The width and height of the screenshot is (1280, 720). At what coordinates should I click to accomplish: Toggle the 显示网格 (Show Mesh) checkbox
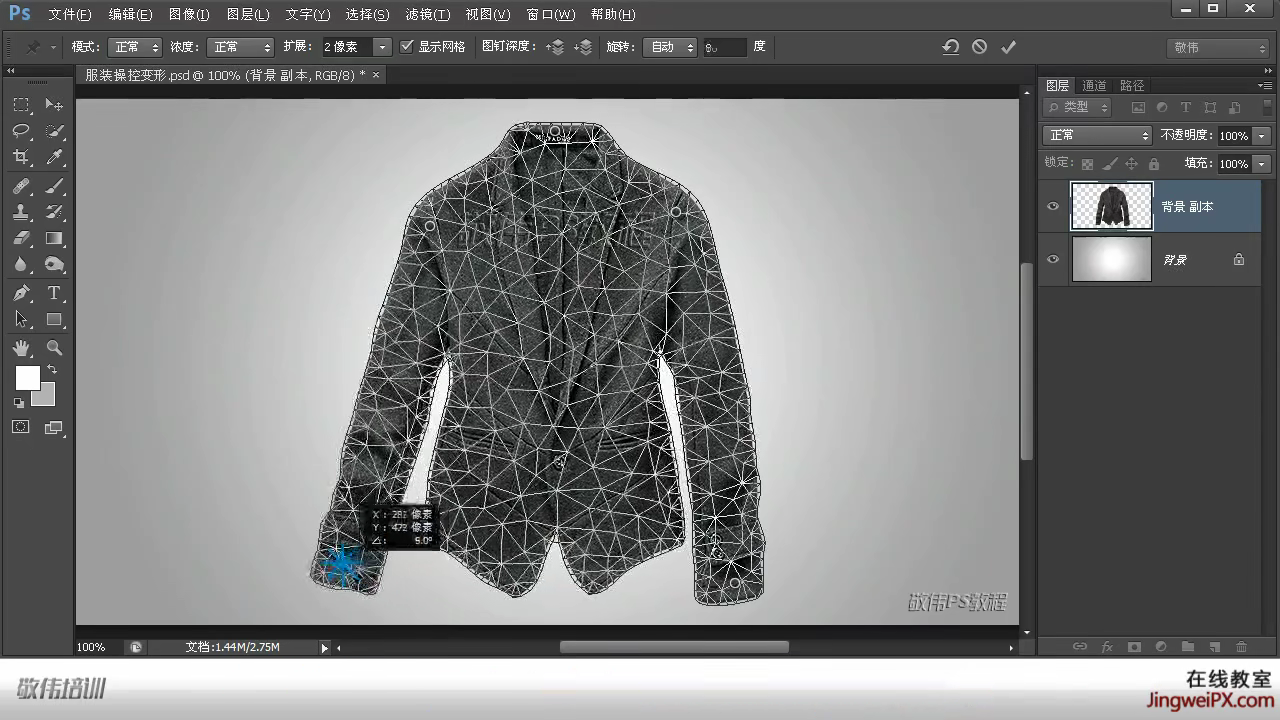(407, 47)
